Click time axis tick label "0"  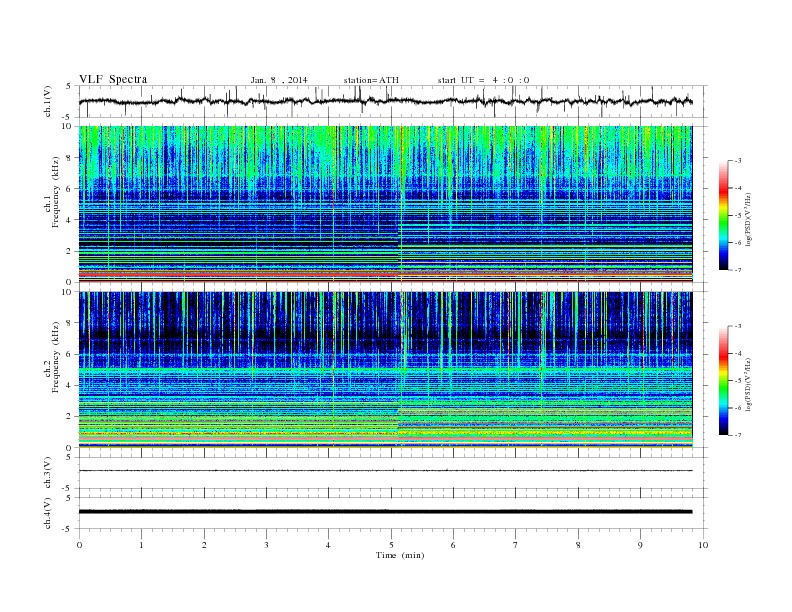[79, 545]
